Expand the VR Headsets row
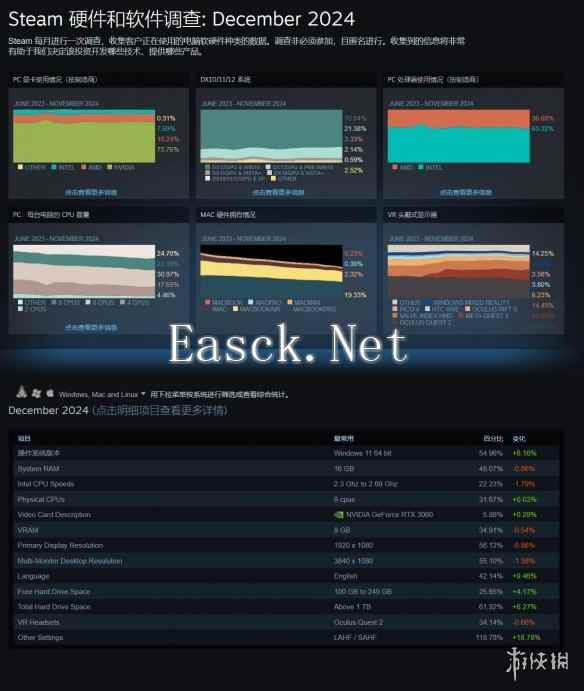 point(287,622)
